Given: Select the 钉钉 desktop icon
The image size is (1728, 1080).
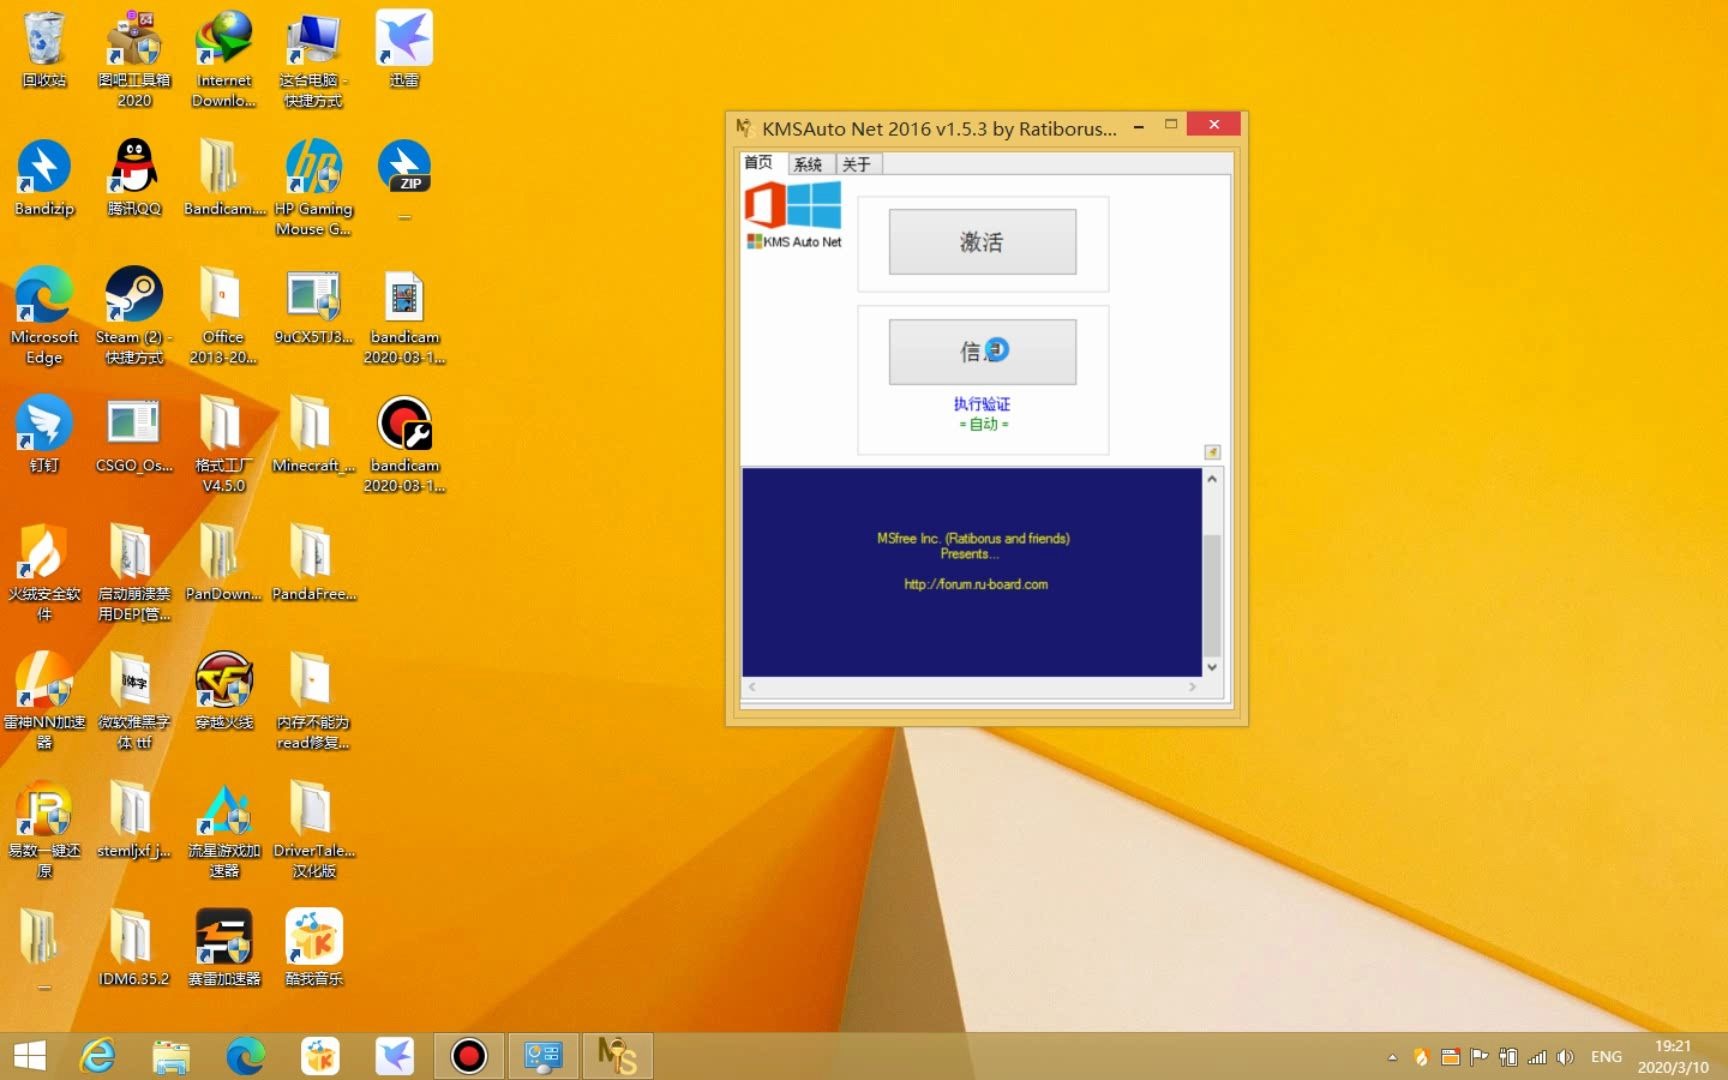Looking at the screenshot, I should point(44,435).
